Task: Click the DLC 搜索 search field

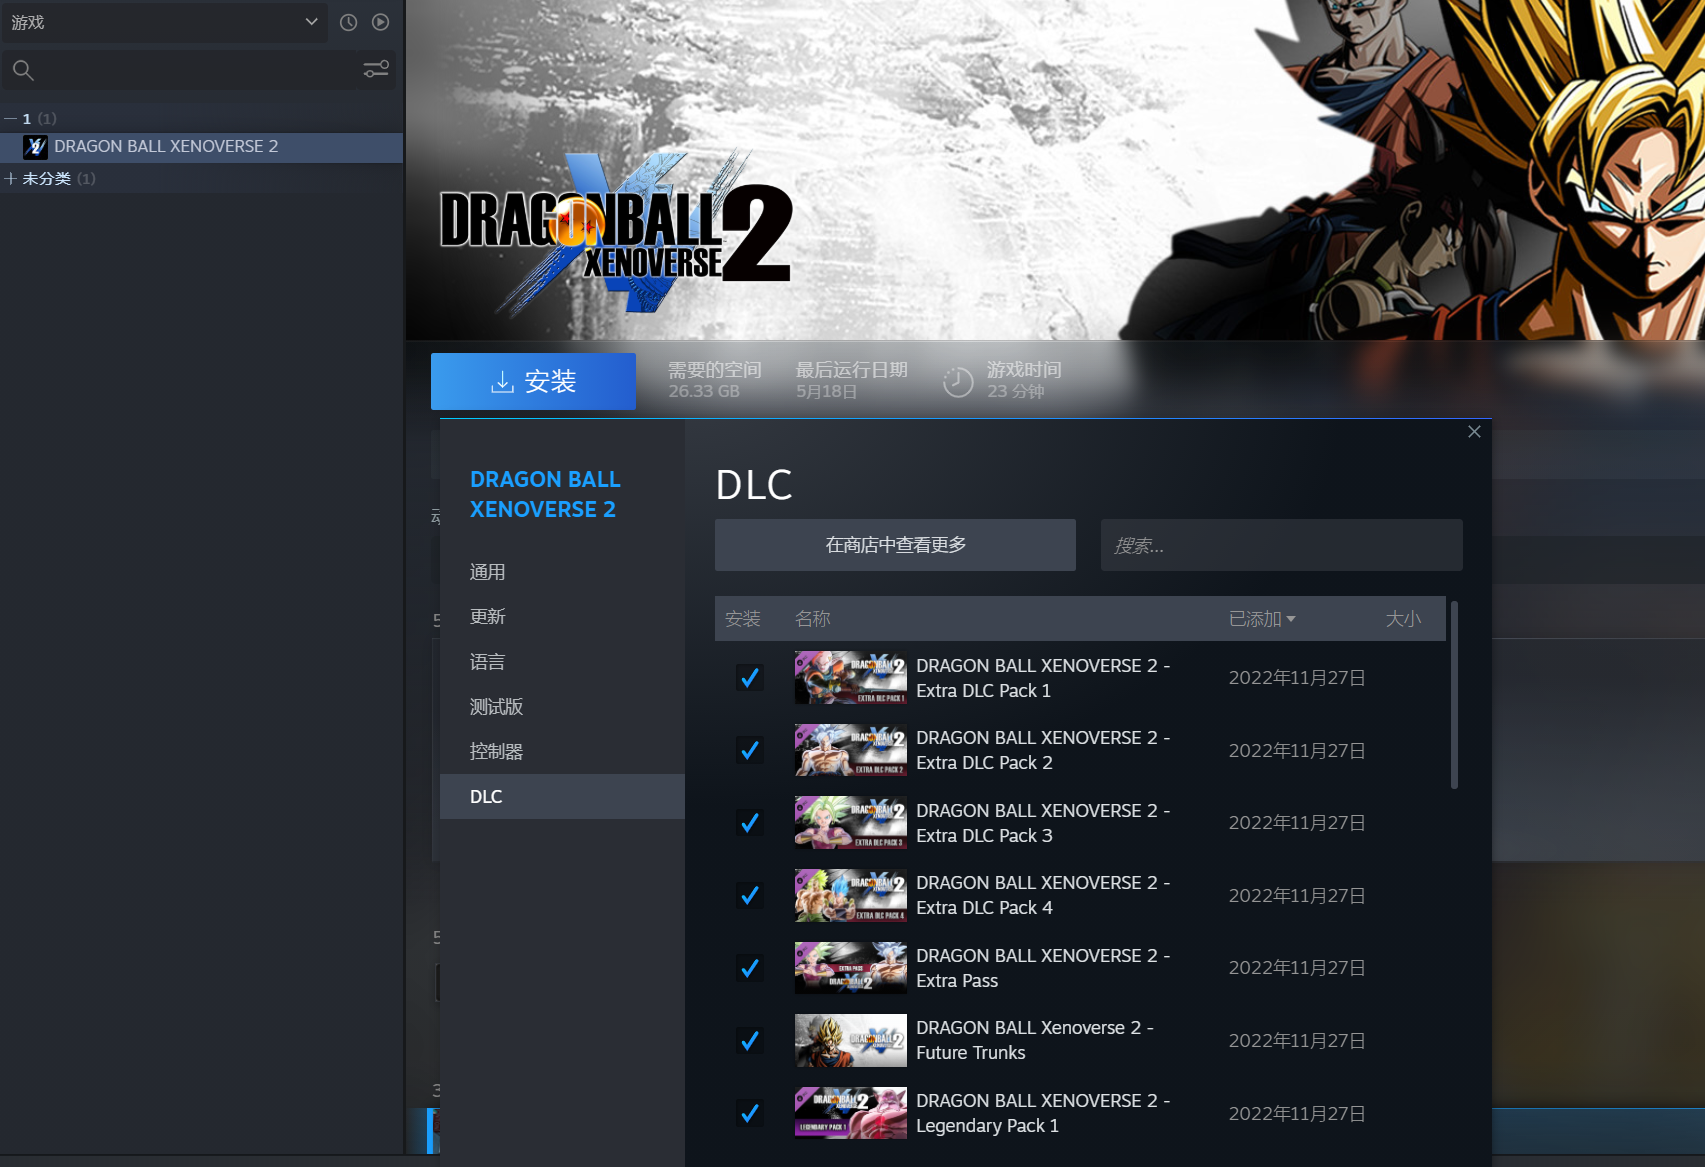Action: [x=1281, y=545]
